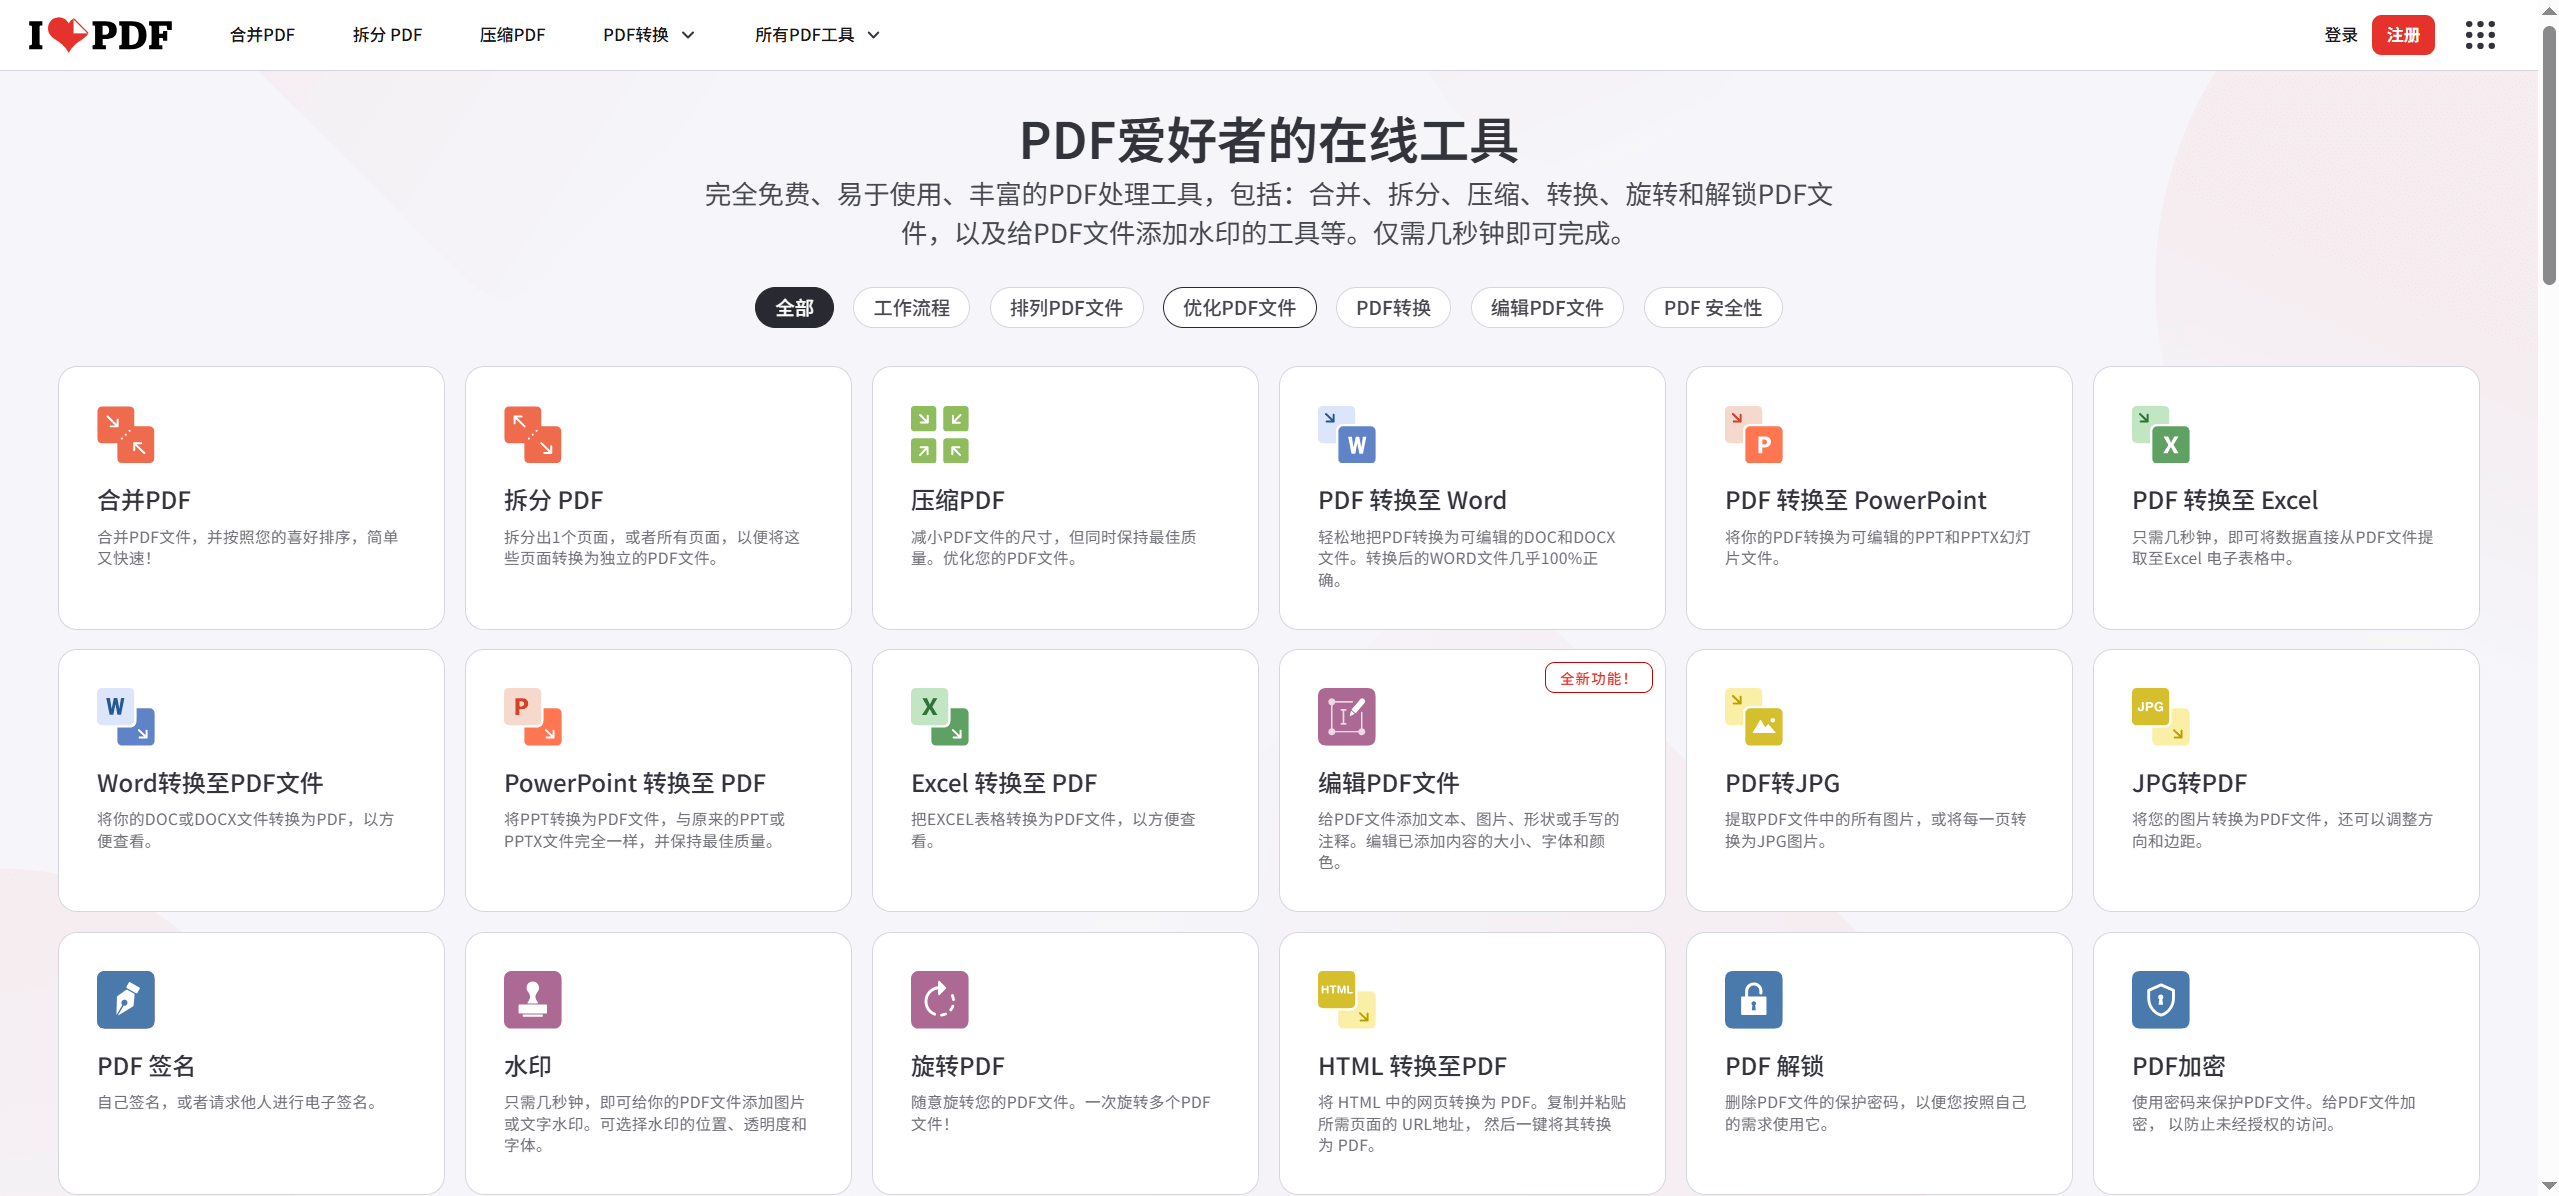Screen dimensions: 2559x1196
Task: Open the apps grid icon at top right
Action: [2479, 35]
